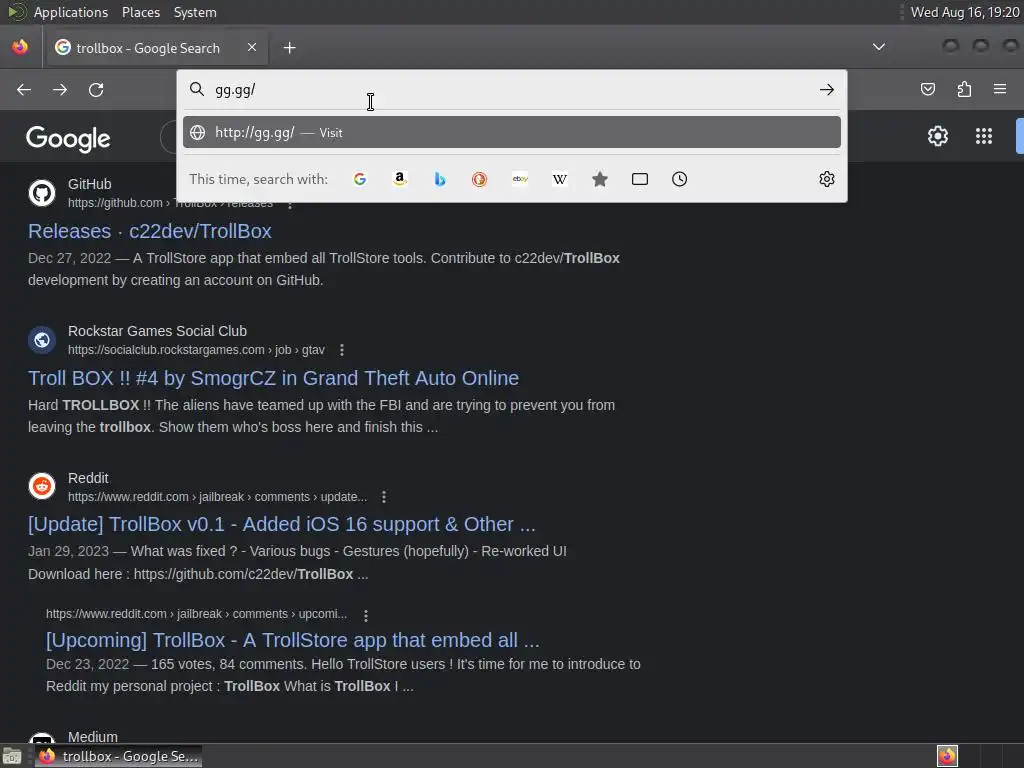Search this time with Bing

pyautogui.click(x=440, y=179)
